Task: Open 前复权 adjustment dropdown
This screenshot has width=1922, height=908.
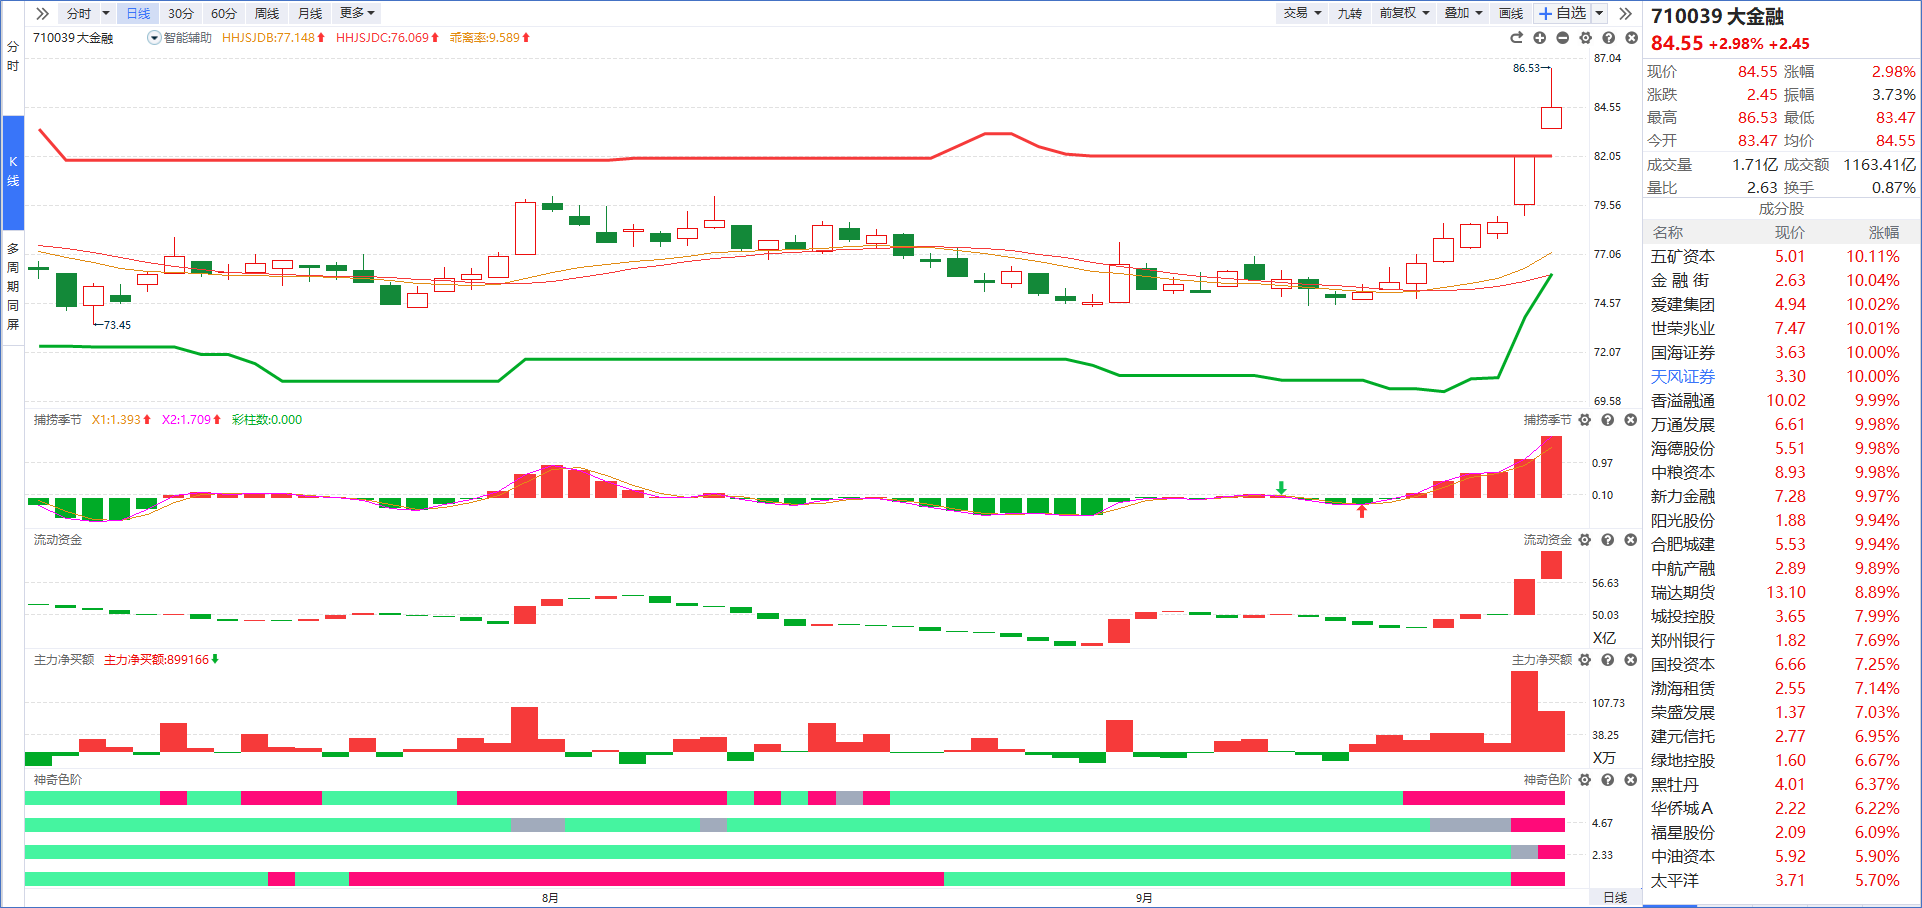Action: (x=1404, y=13)
